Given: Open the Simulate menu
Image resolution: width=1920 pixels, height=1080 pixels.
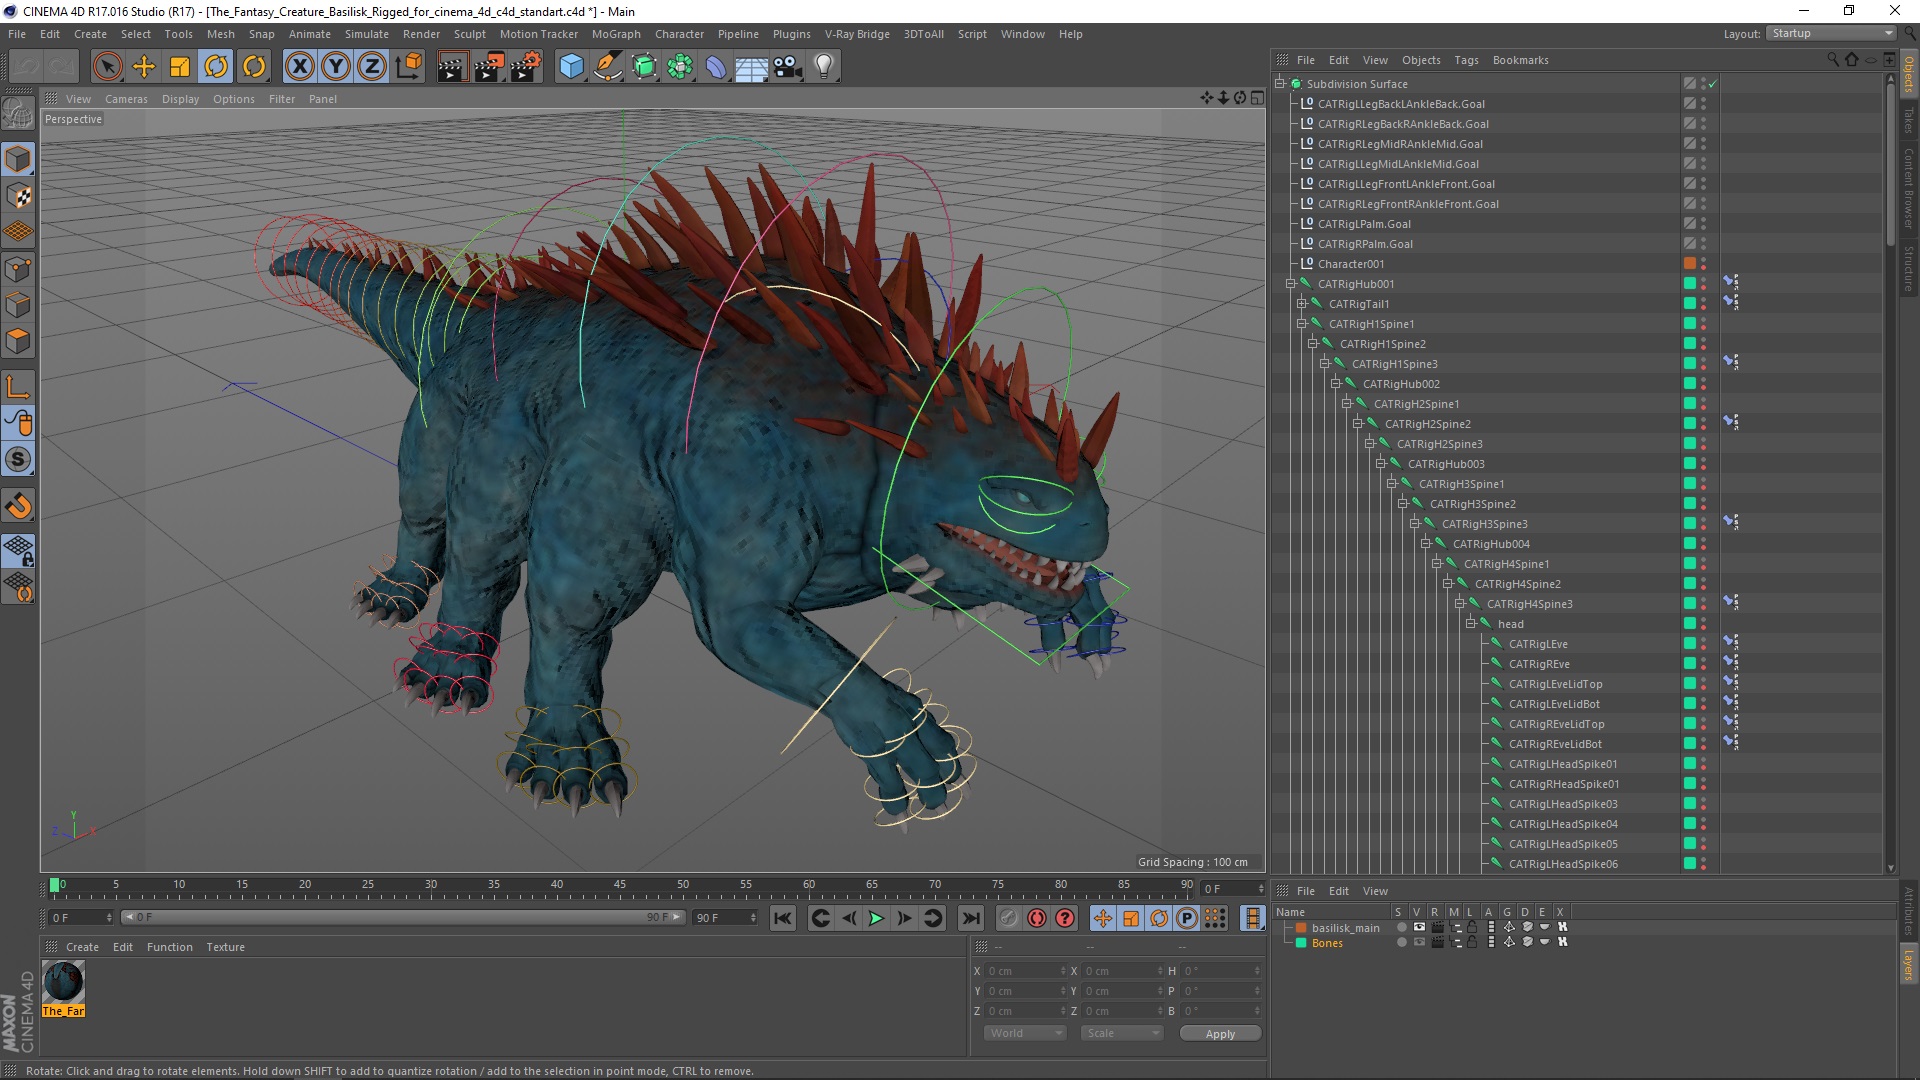Looking at the screenshot, I should pyautogui.click(x=366, y=34).
